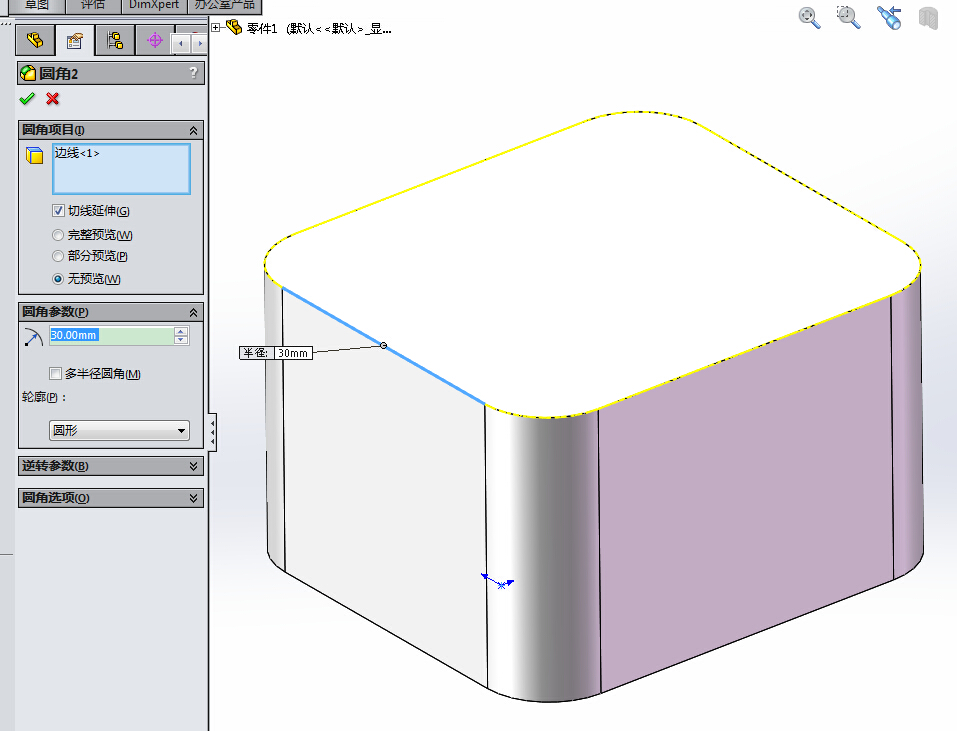Open the ConfigurationManager tab icon
Screen dimensions: 957x731
[x=115, y=40]
